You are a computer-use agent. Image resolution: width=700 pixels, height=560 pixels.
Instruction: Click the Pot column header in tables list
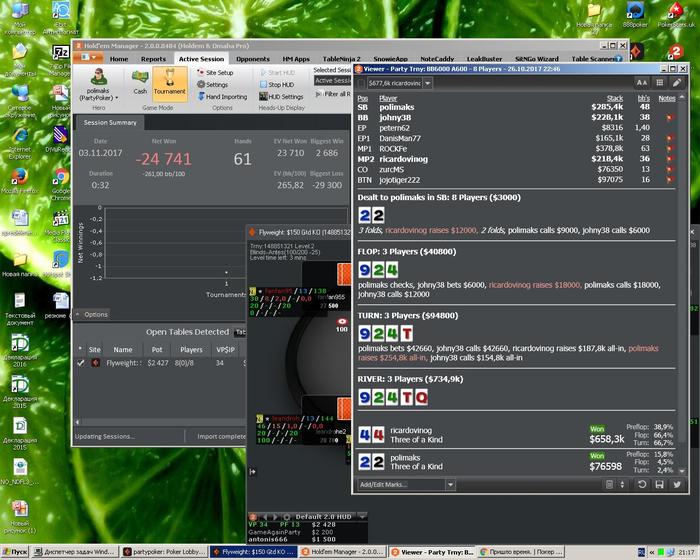(x=157, y=350)
